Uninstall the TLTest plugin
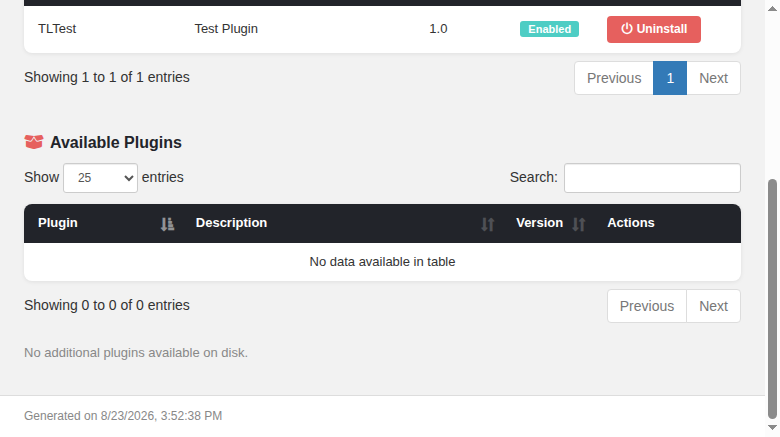Image resolution: width=780 pixels, height=437 pixels. point(654,29)
